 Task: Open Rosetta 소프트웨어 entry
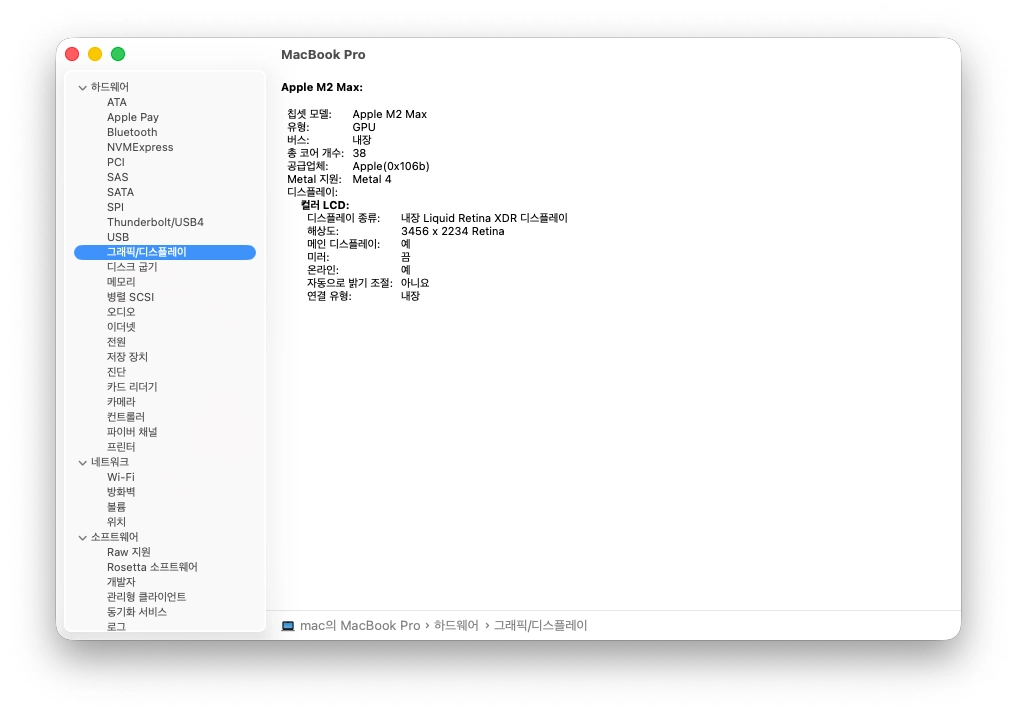[x=152, y=567]
